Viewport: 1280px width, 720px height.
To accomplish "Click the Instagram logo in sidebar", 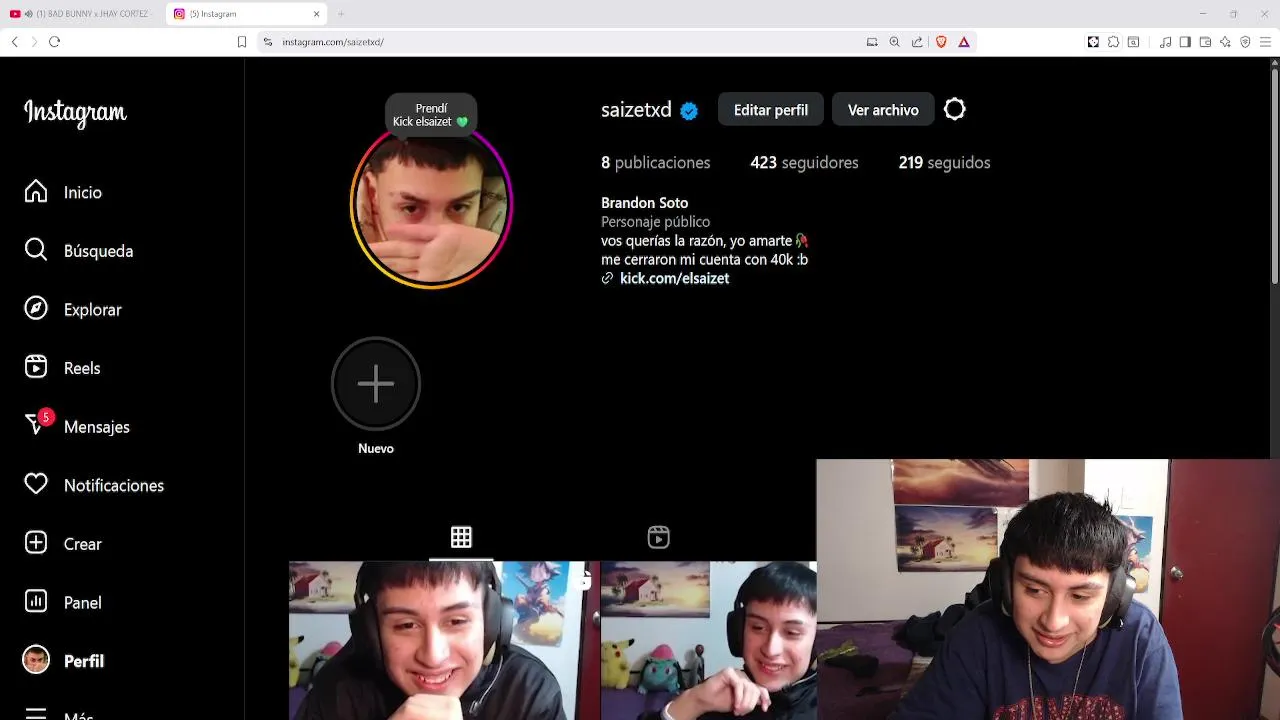I will click(75, 113).
